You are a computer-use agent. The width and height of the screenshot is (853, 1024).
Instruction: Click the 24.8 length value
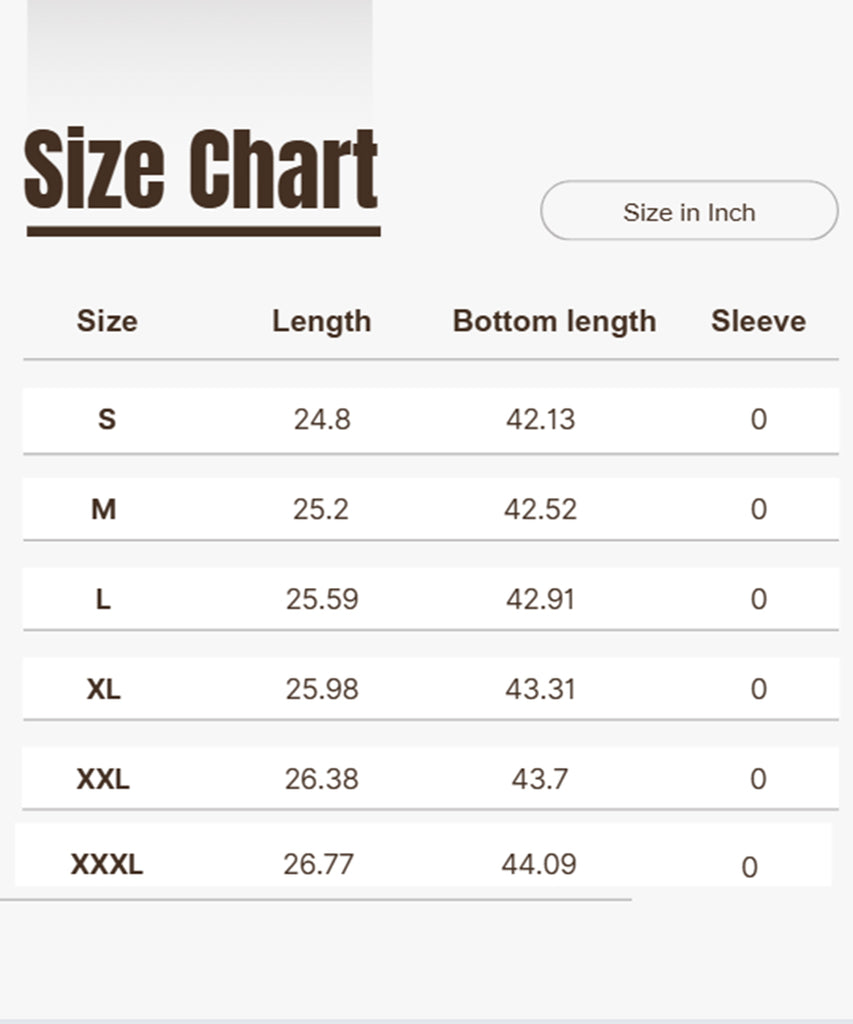pyautogui.click(x=322, y=419)
